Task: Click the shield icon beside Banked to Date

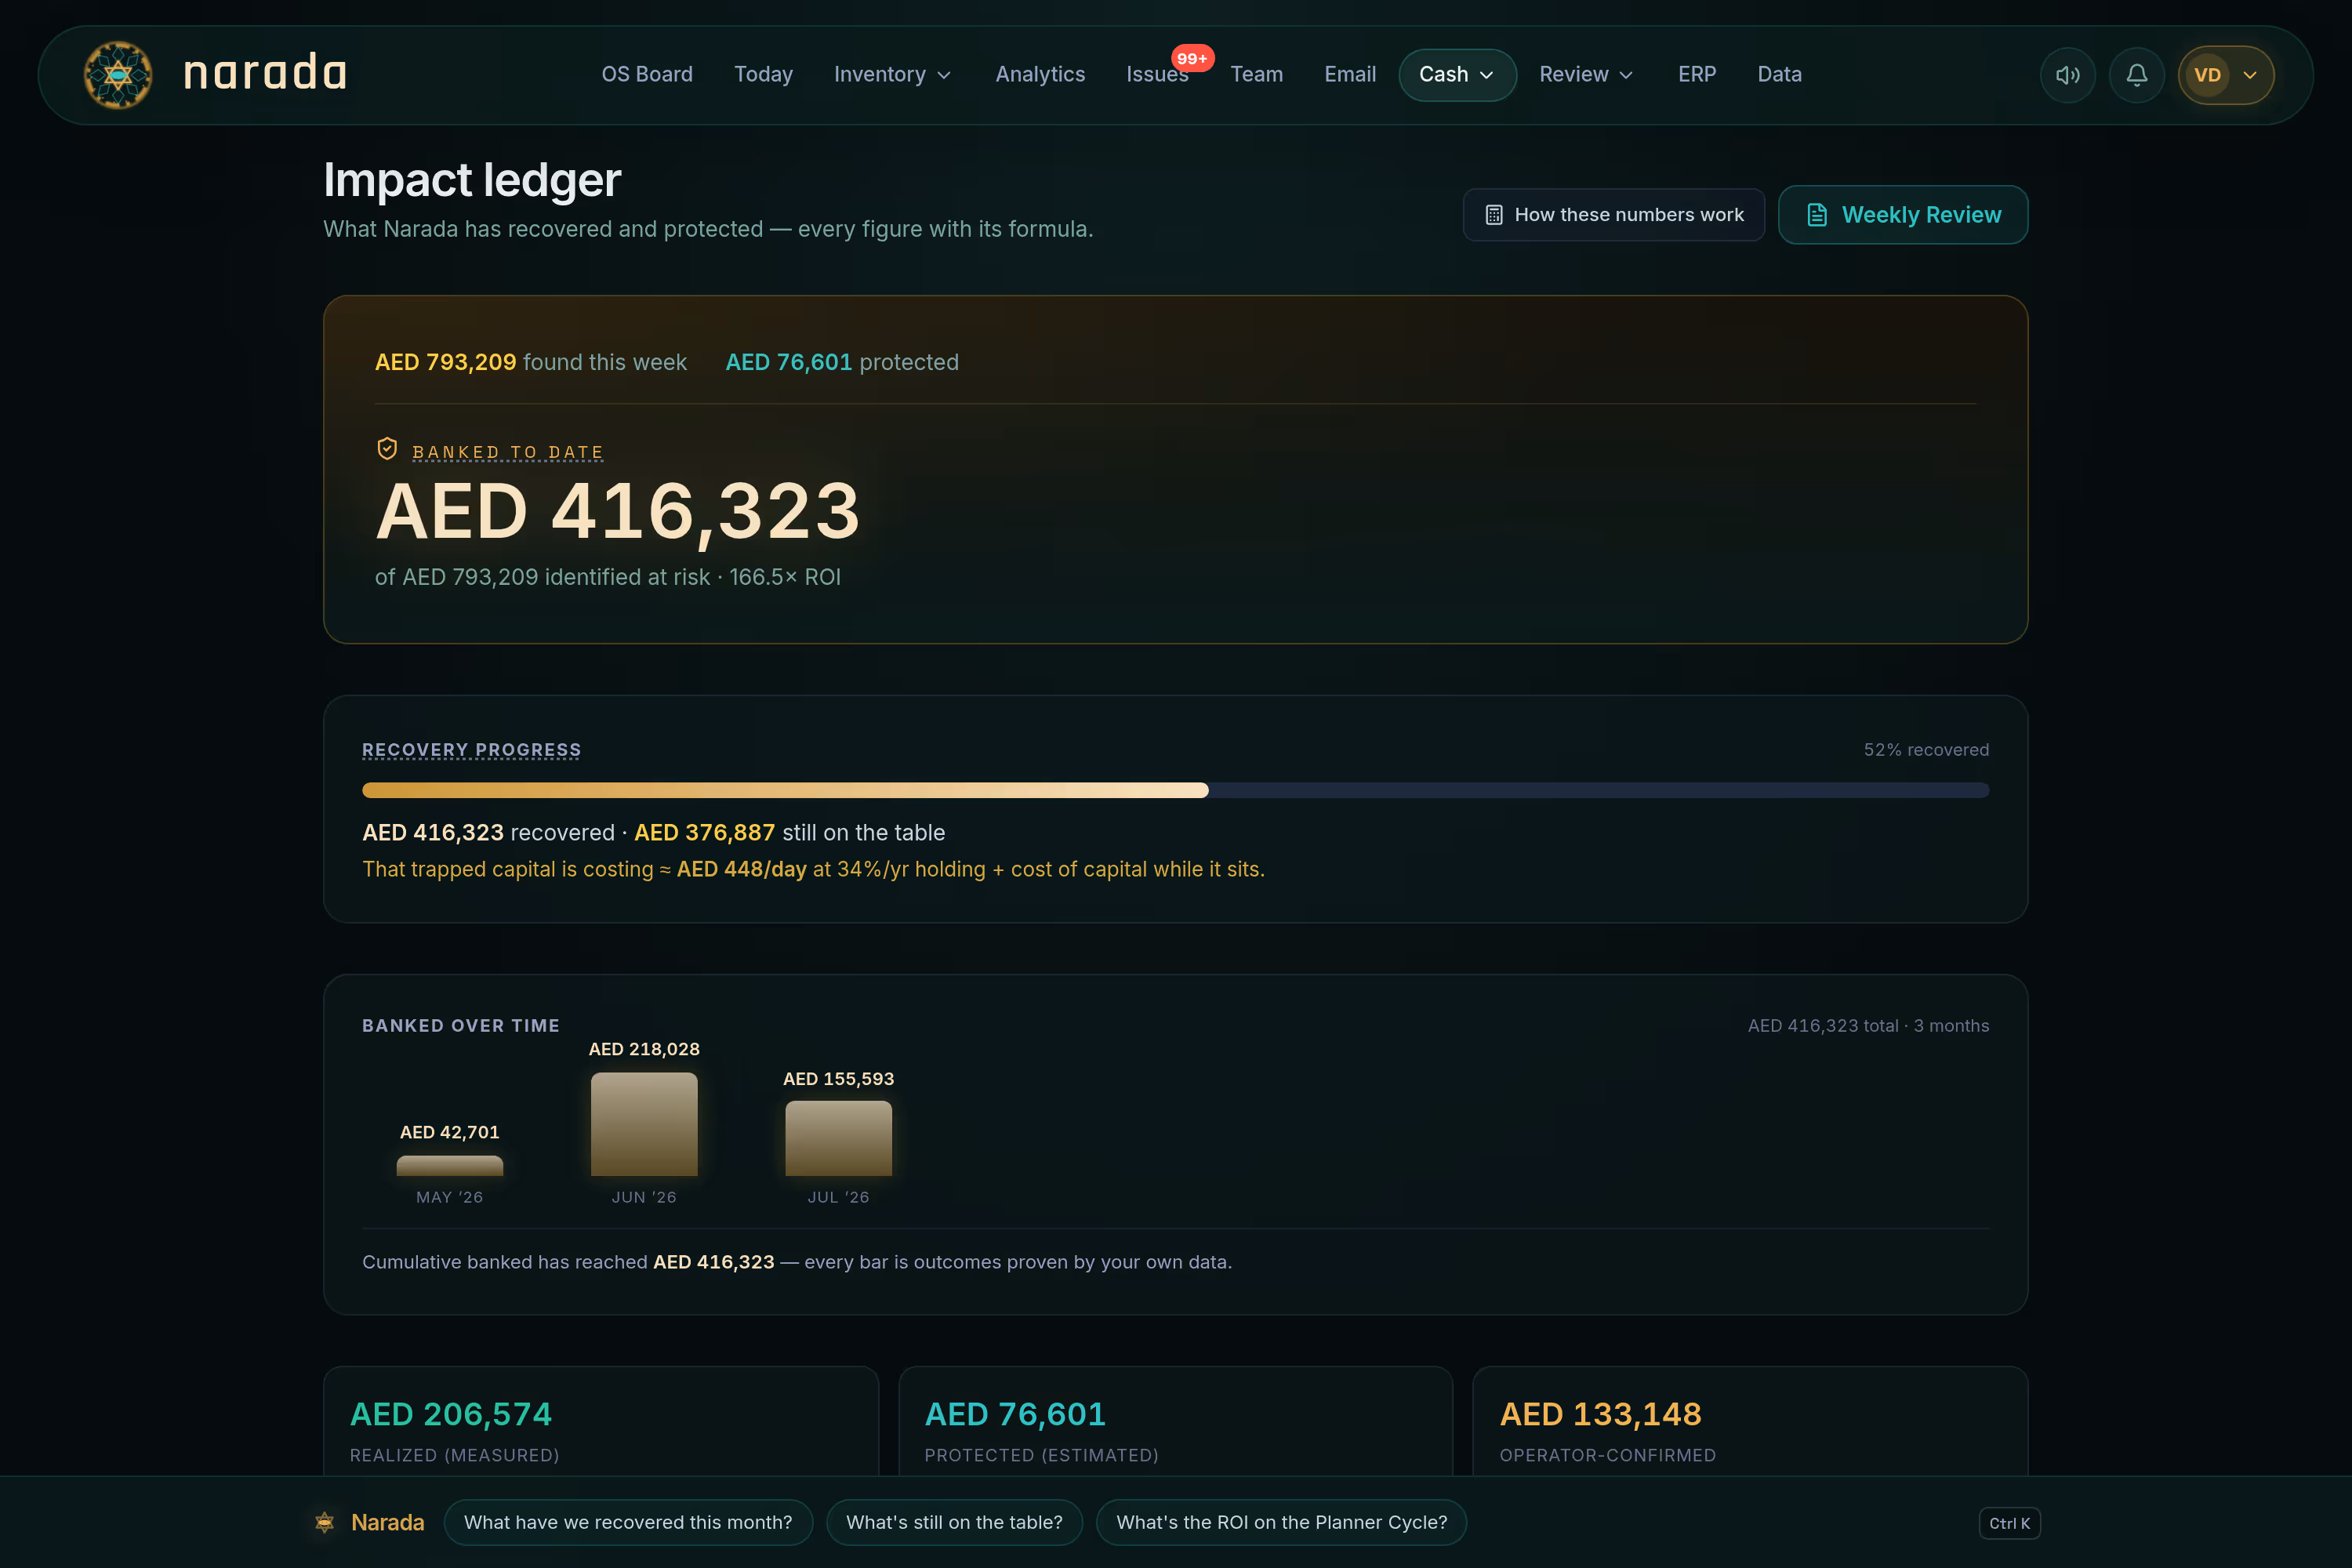Action: 387,449
